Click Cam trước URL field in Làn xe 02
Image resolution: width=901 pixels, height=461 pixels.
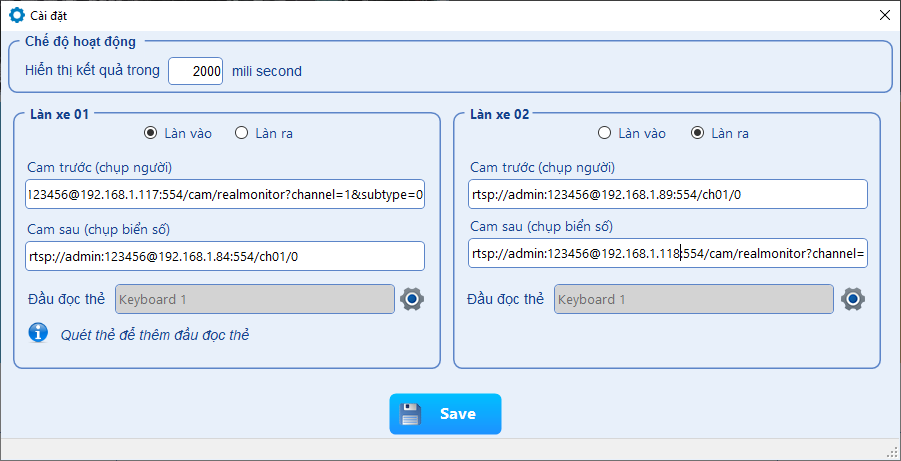(667, 195)
